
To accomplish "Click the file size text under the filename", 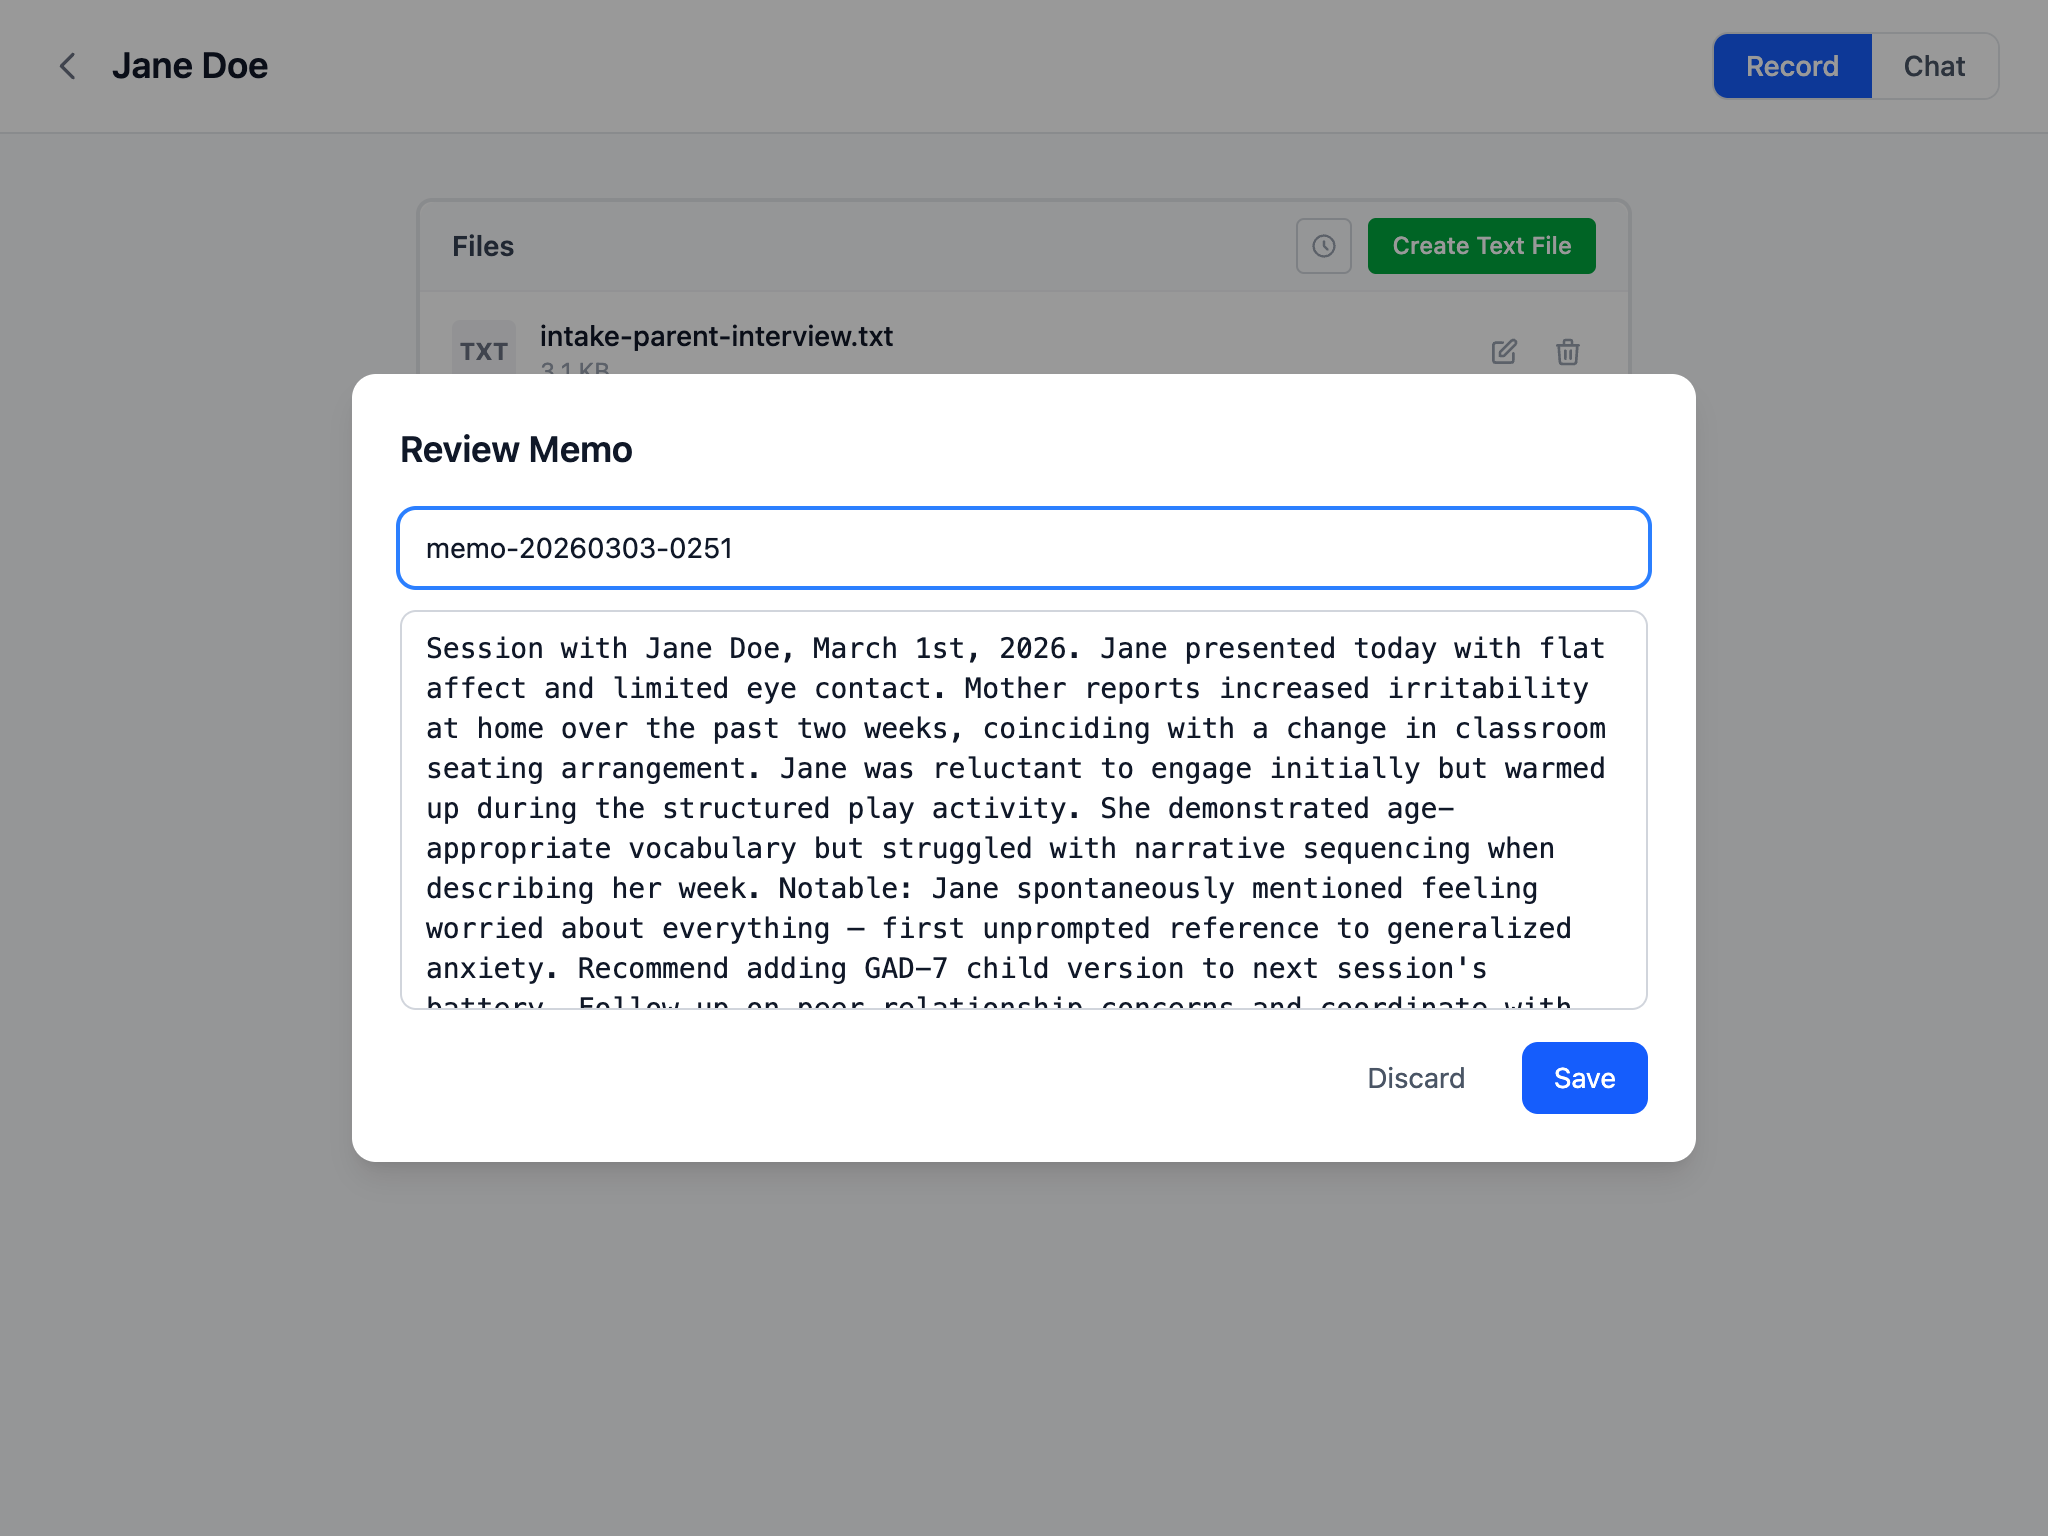I will coord(575,368).
